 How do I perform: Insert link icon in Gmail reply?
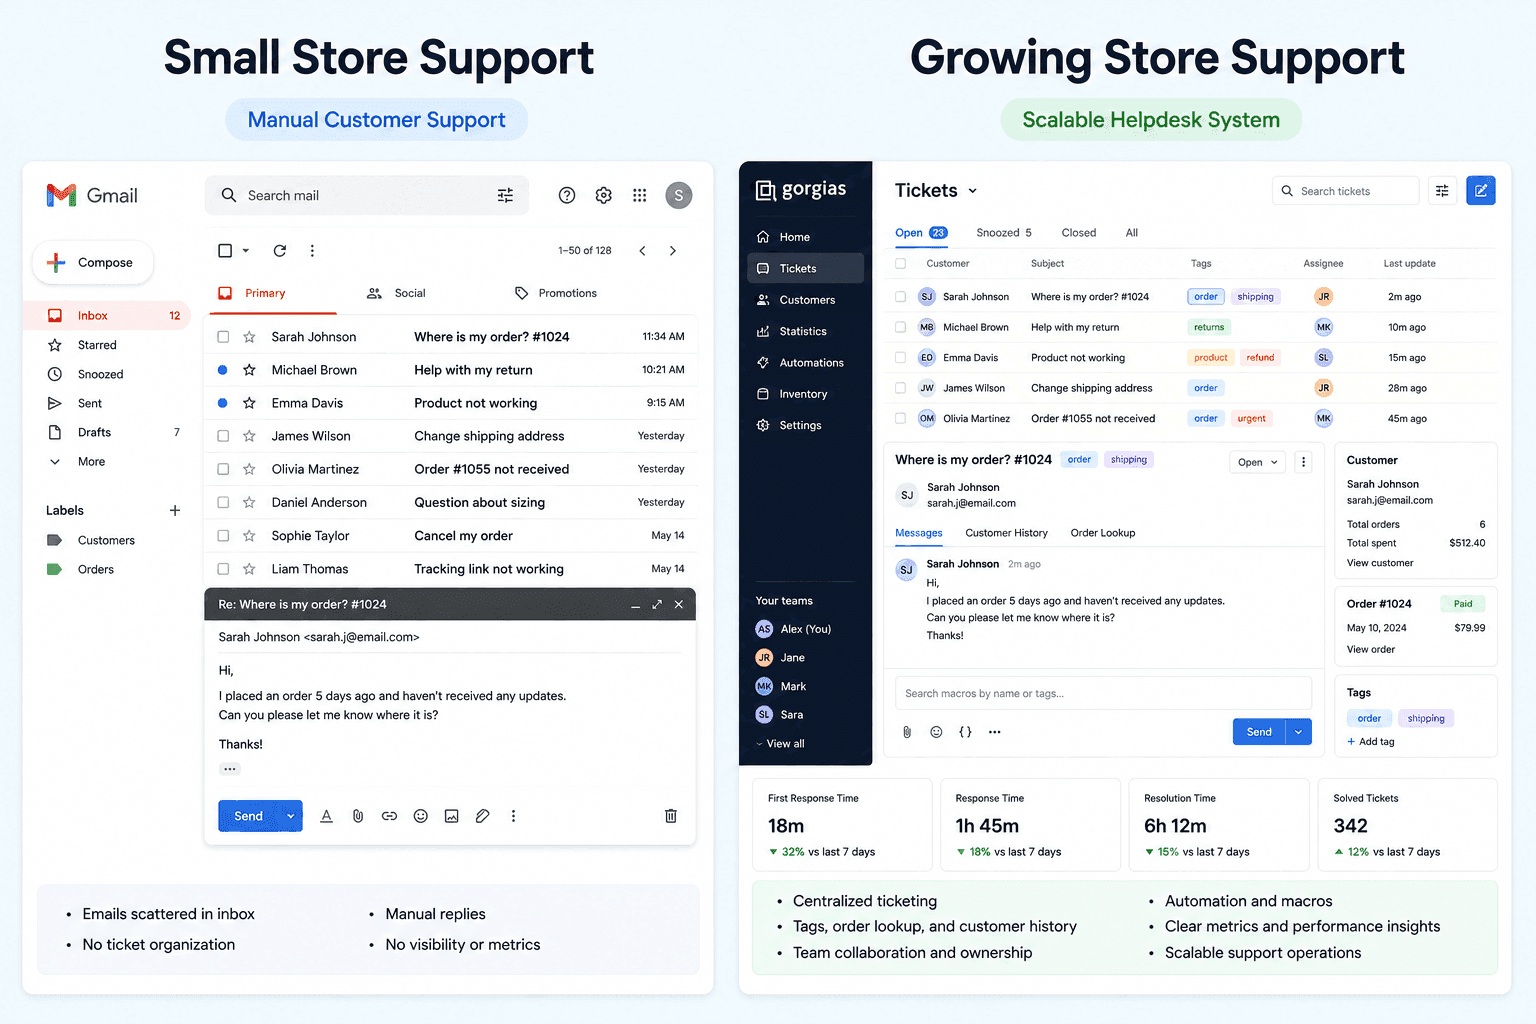pyautogui.click(x=389, y=816)
